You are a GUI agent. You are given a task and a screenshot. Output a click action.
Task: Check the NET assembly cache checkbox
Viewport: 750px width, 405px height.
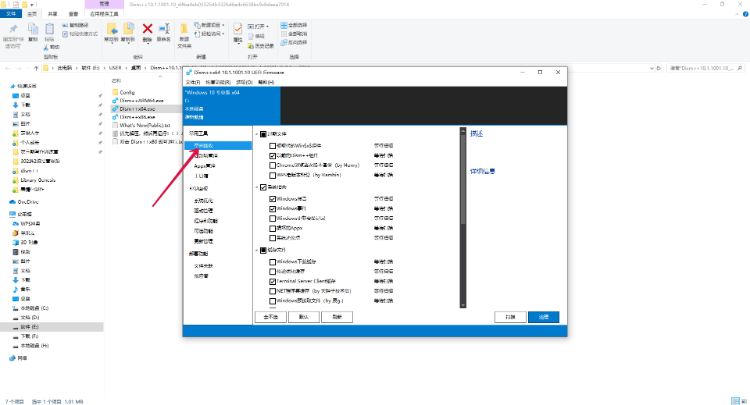pos(272,291)
